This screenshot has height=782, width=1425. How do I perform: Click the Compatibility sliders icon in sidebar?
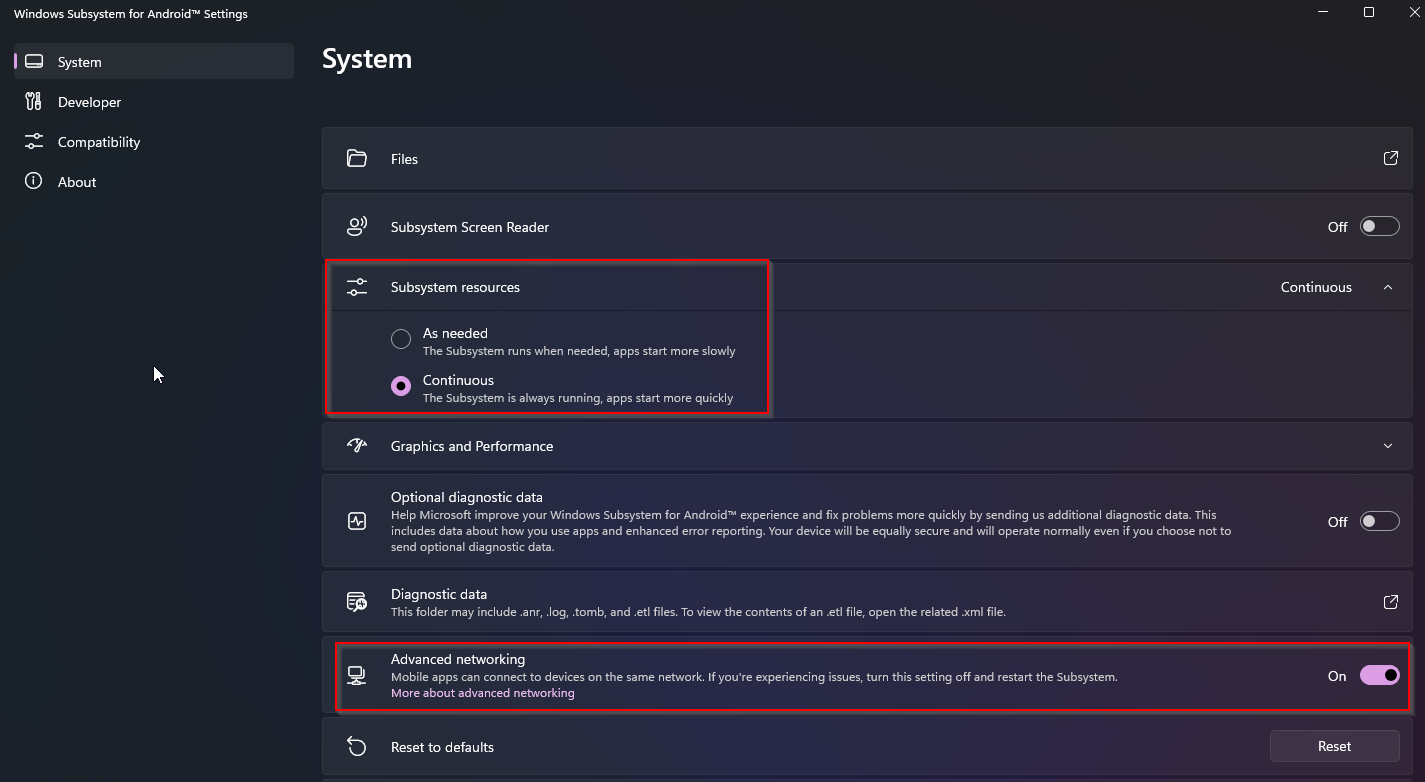33,141
